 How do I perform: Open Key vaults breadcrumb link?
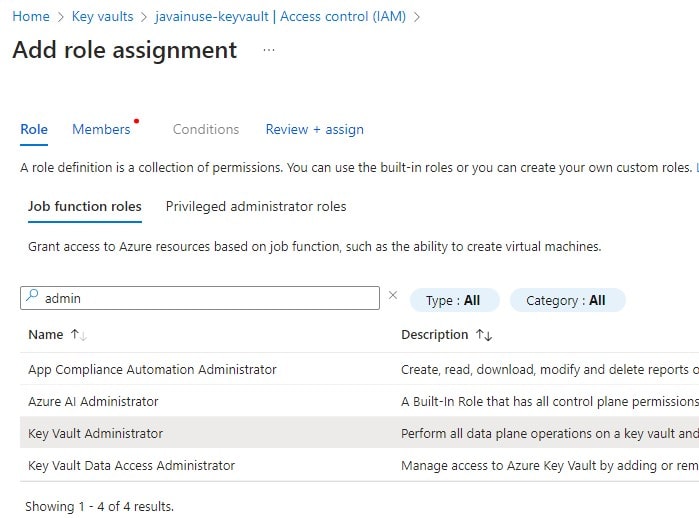pyautogui.click(x=103, y=16)
